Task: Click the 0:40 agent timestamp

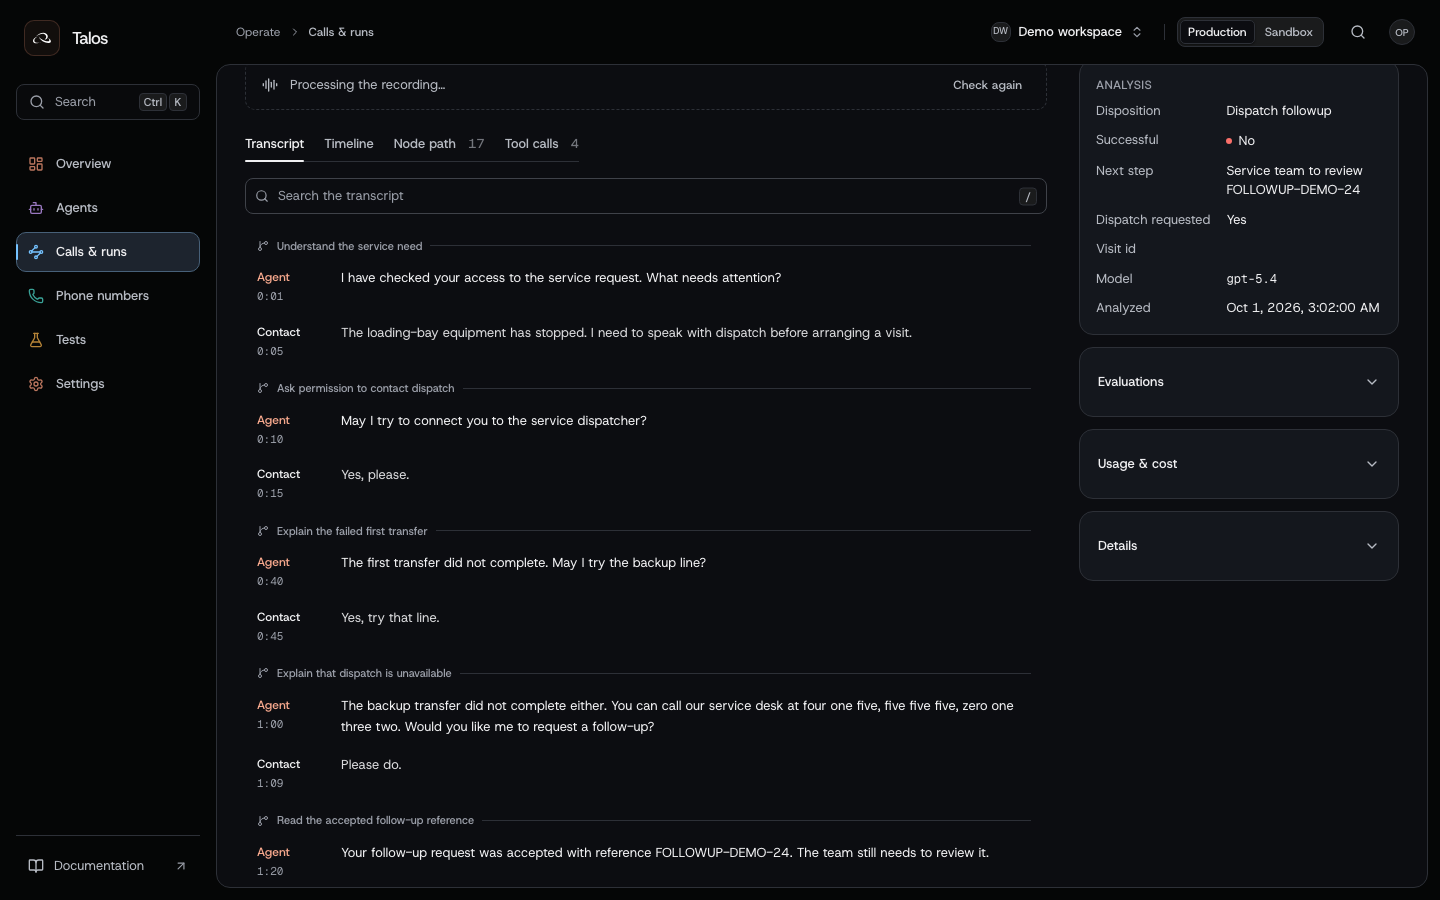Action: [x=270, y=582]
